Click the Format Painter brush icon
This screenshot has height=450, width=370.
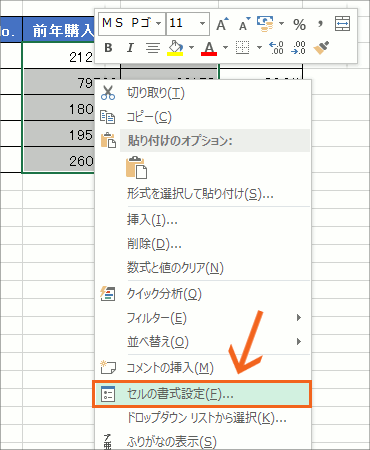(321, 48)
